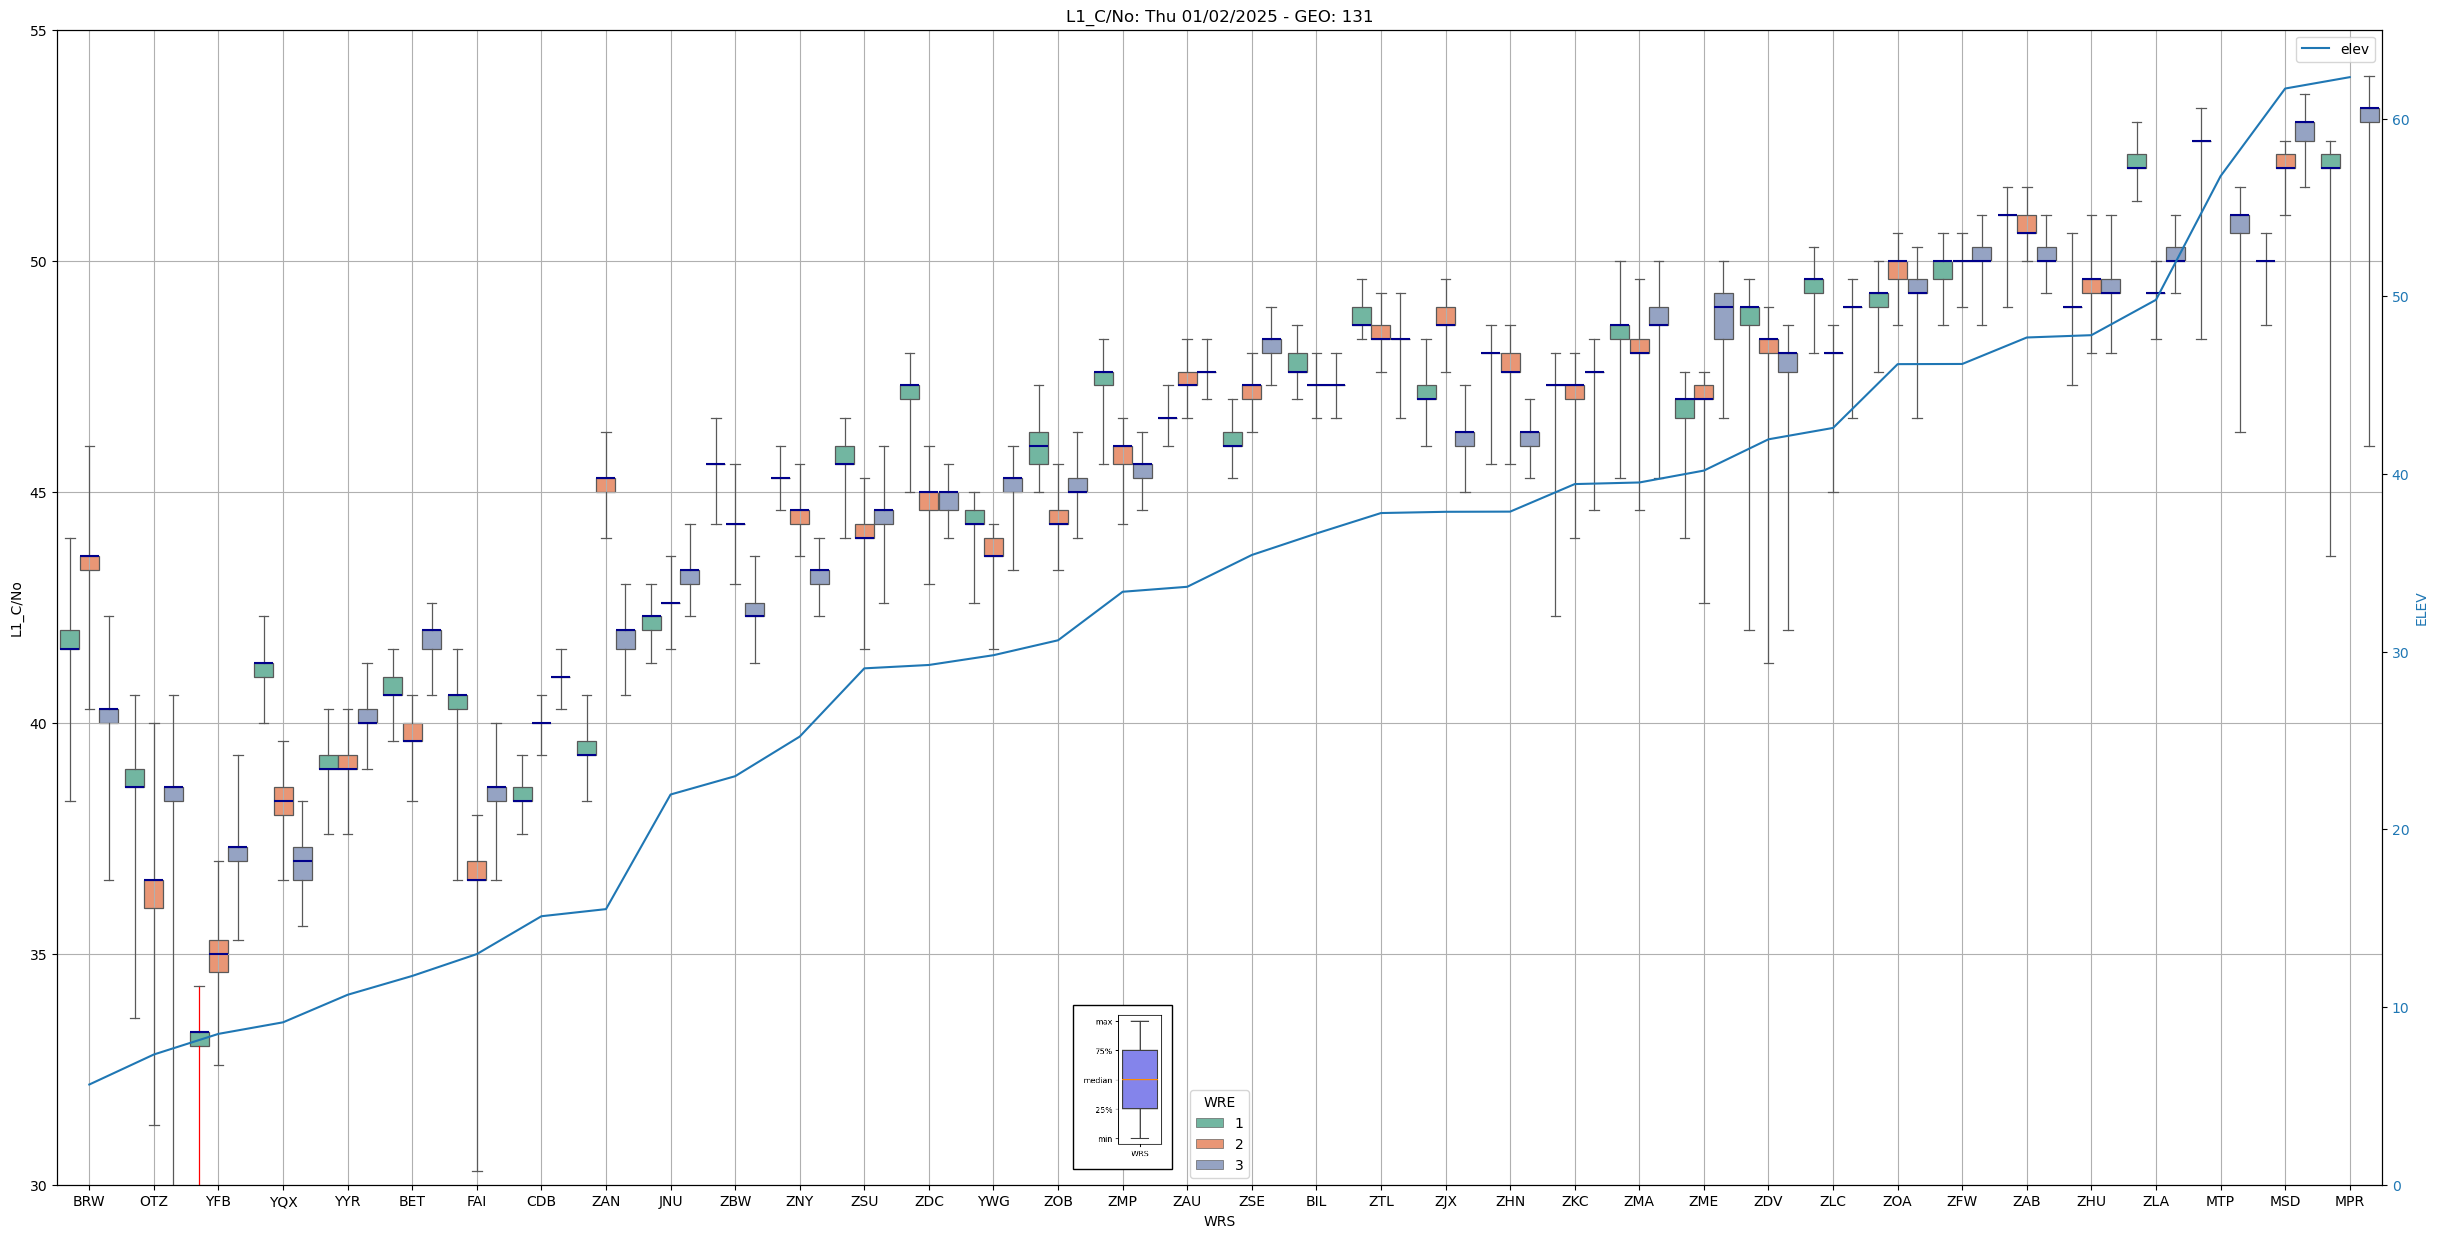Click the elev line legend entry
The image size is (2439, 1238).
[x=2334, y=49]
